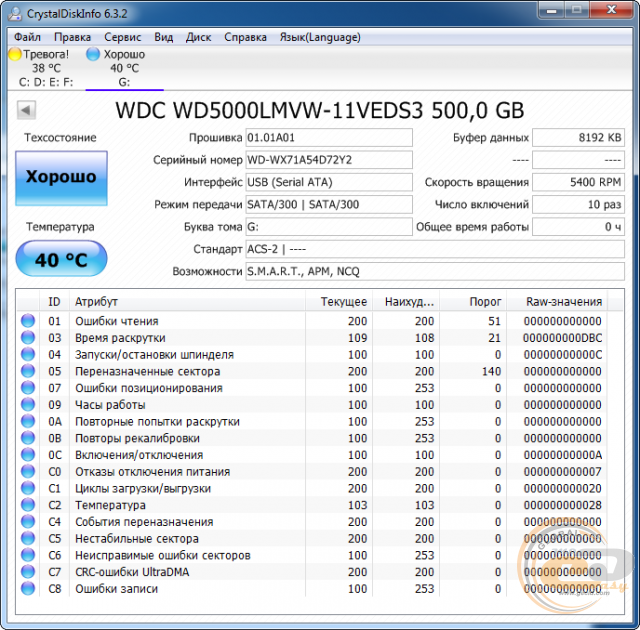Screen dimensions: 640x630
Task: Click the Буква тома field G:
Action: (x=329, y=227)
